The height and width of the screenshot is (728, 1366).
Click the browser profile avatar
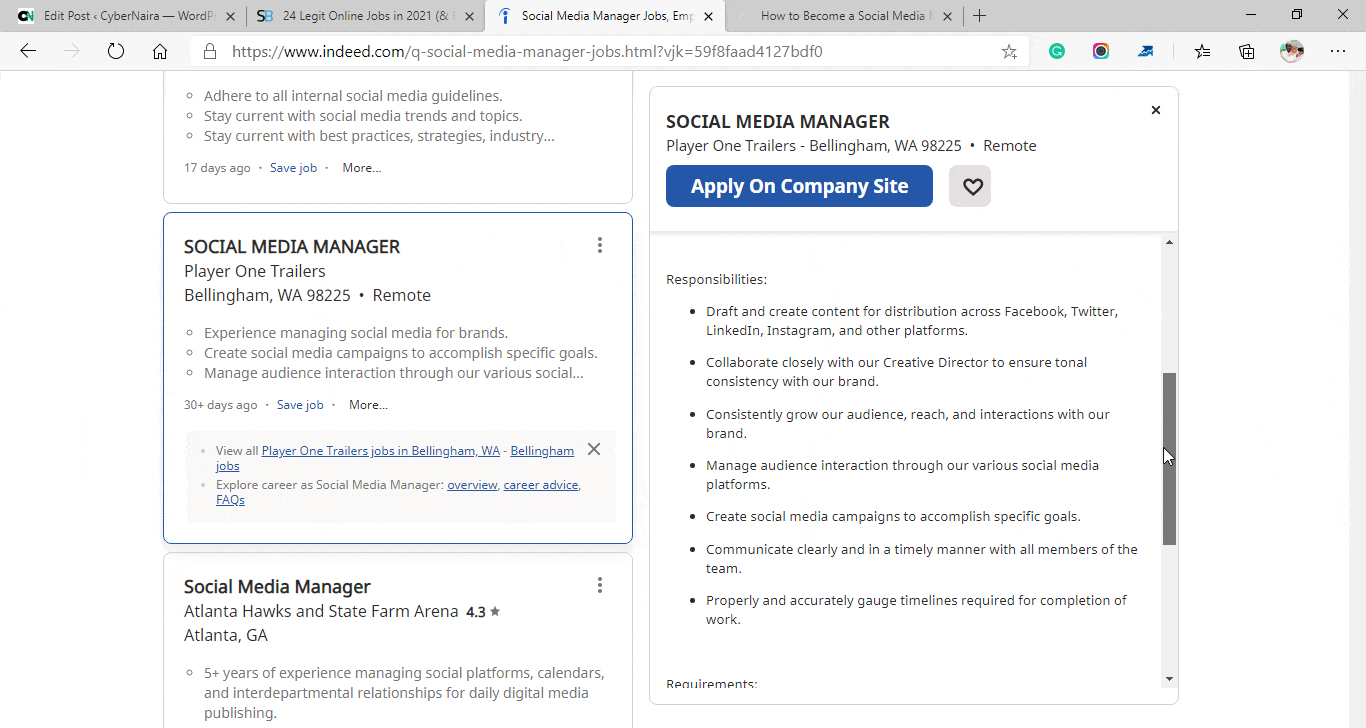[x=1292, y=50]
